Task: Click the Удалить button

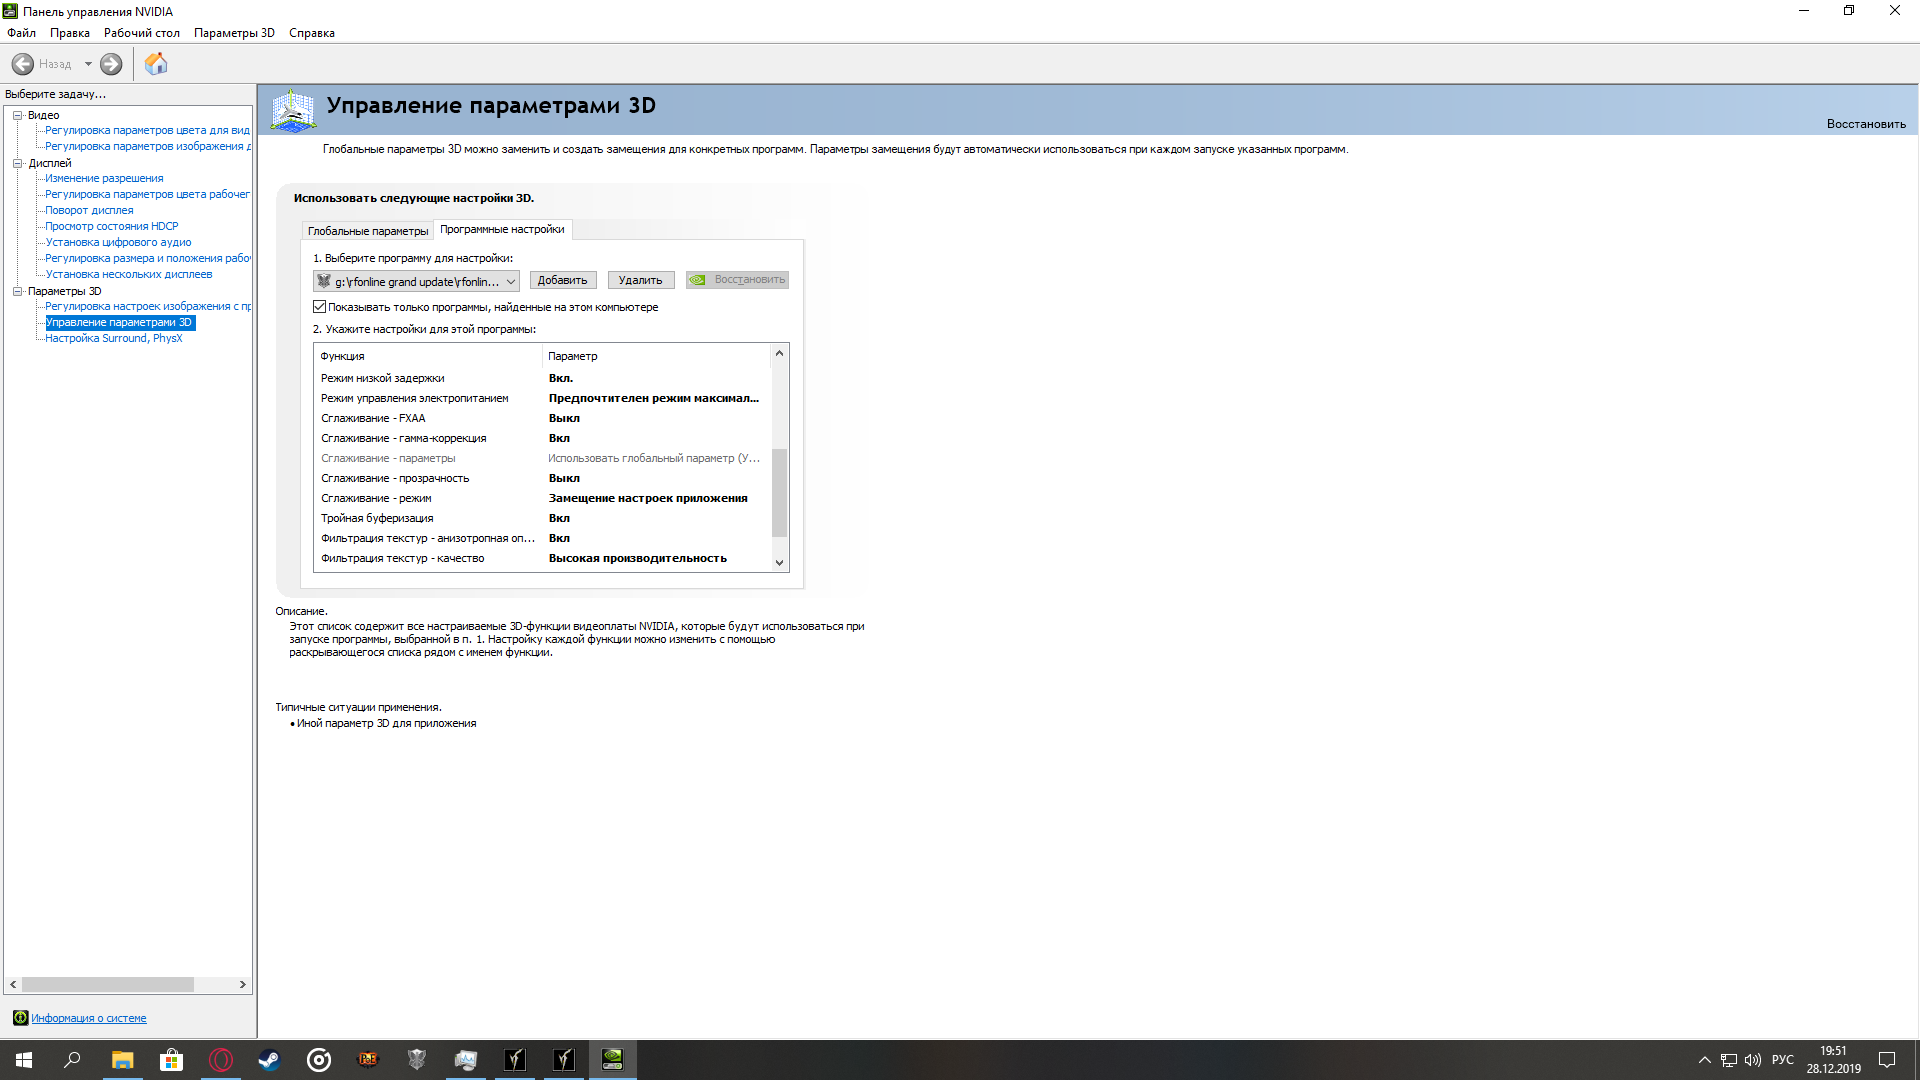Action: pos(641,280)
